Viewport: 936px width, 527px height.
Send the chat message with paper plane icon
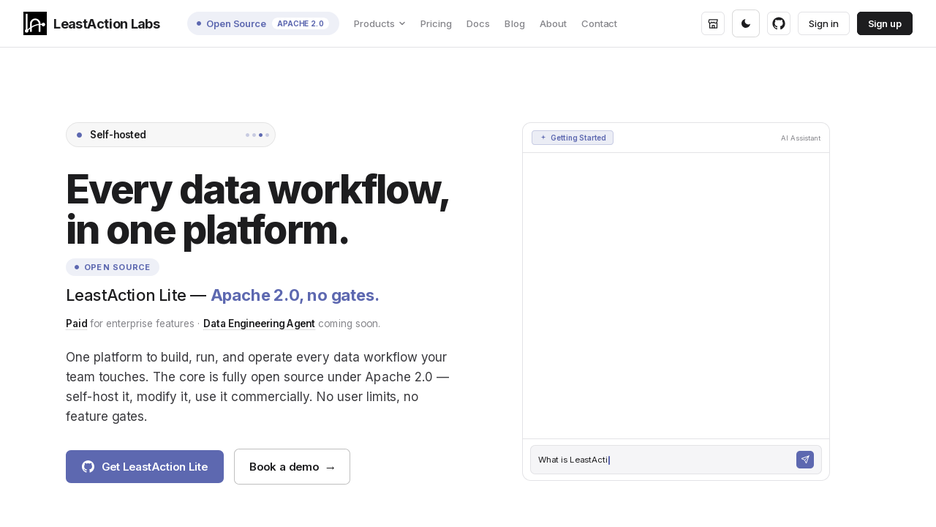805,460
